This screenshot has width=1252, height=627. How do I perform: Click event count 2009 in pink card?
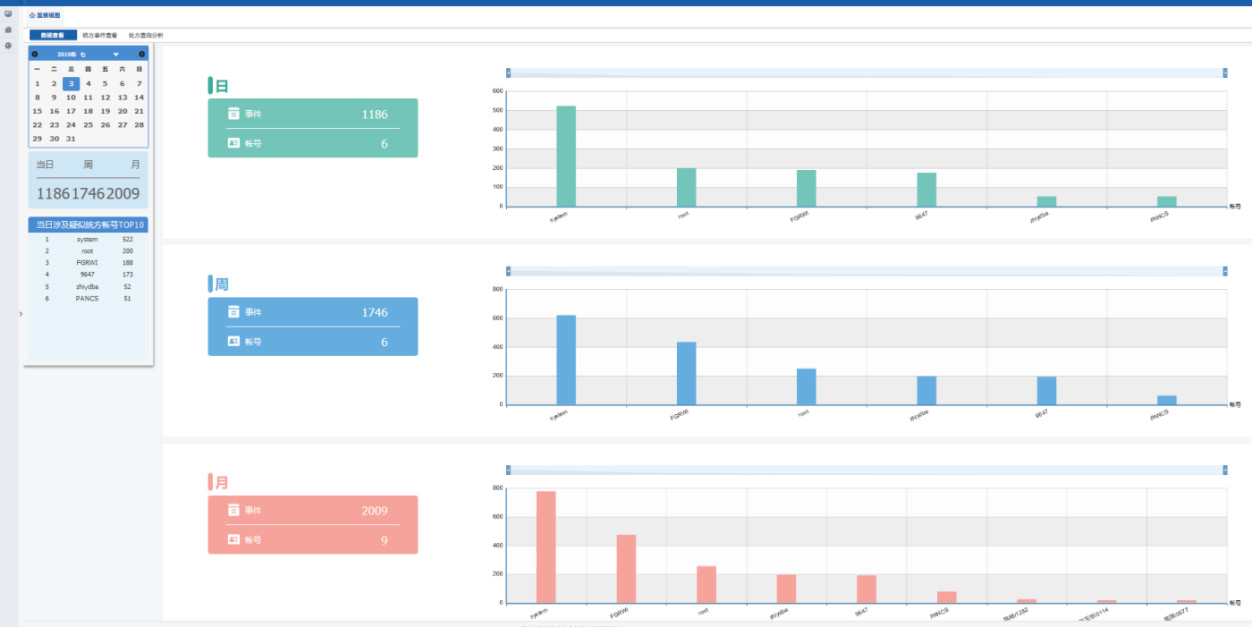[375, 510]
